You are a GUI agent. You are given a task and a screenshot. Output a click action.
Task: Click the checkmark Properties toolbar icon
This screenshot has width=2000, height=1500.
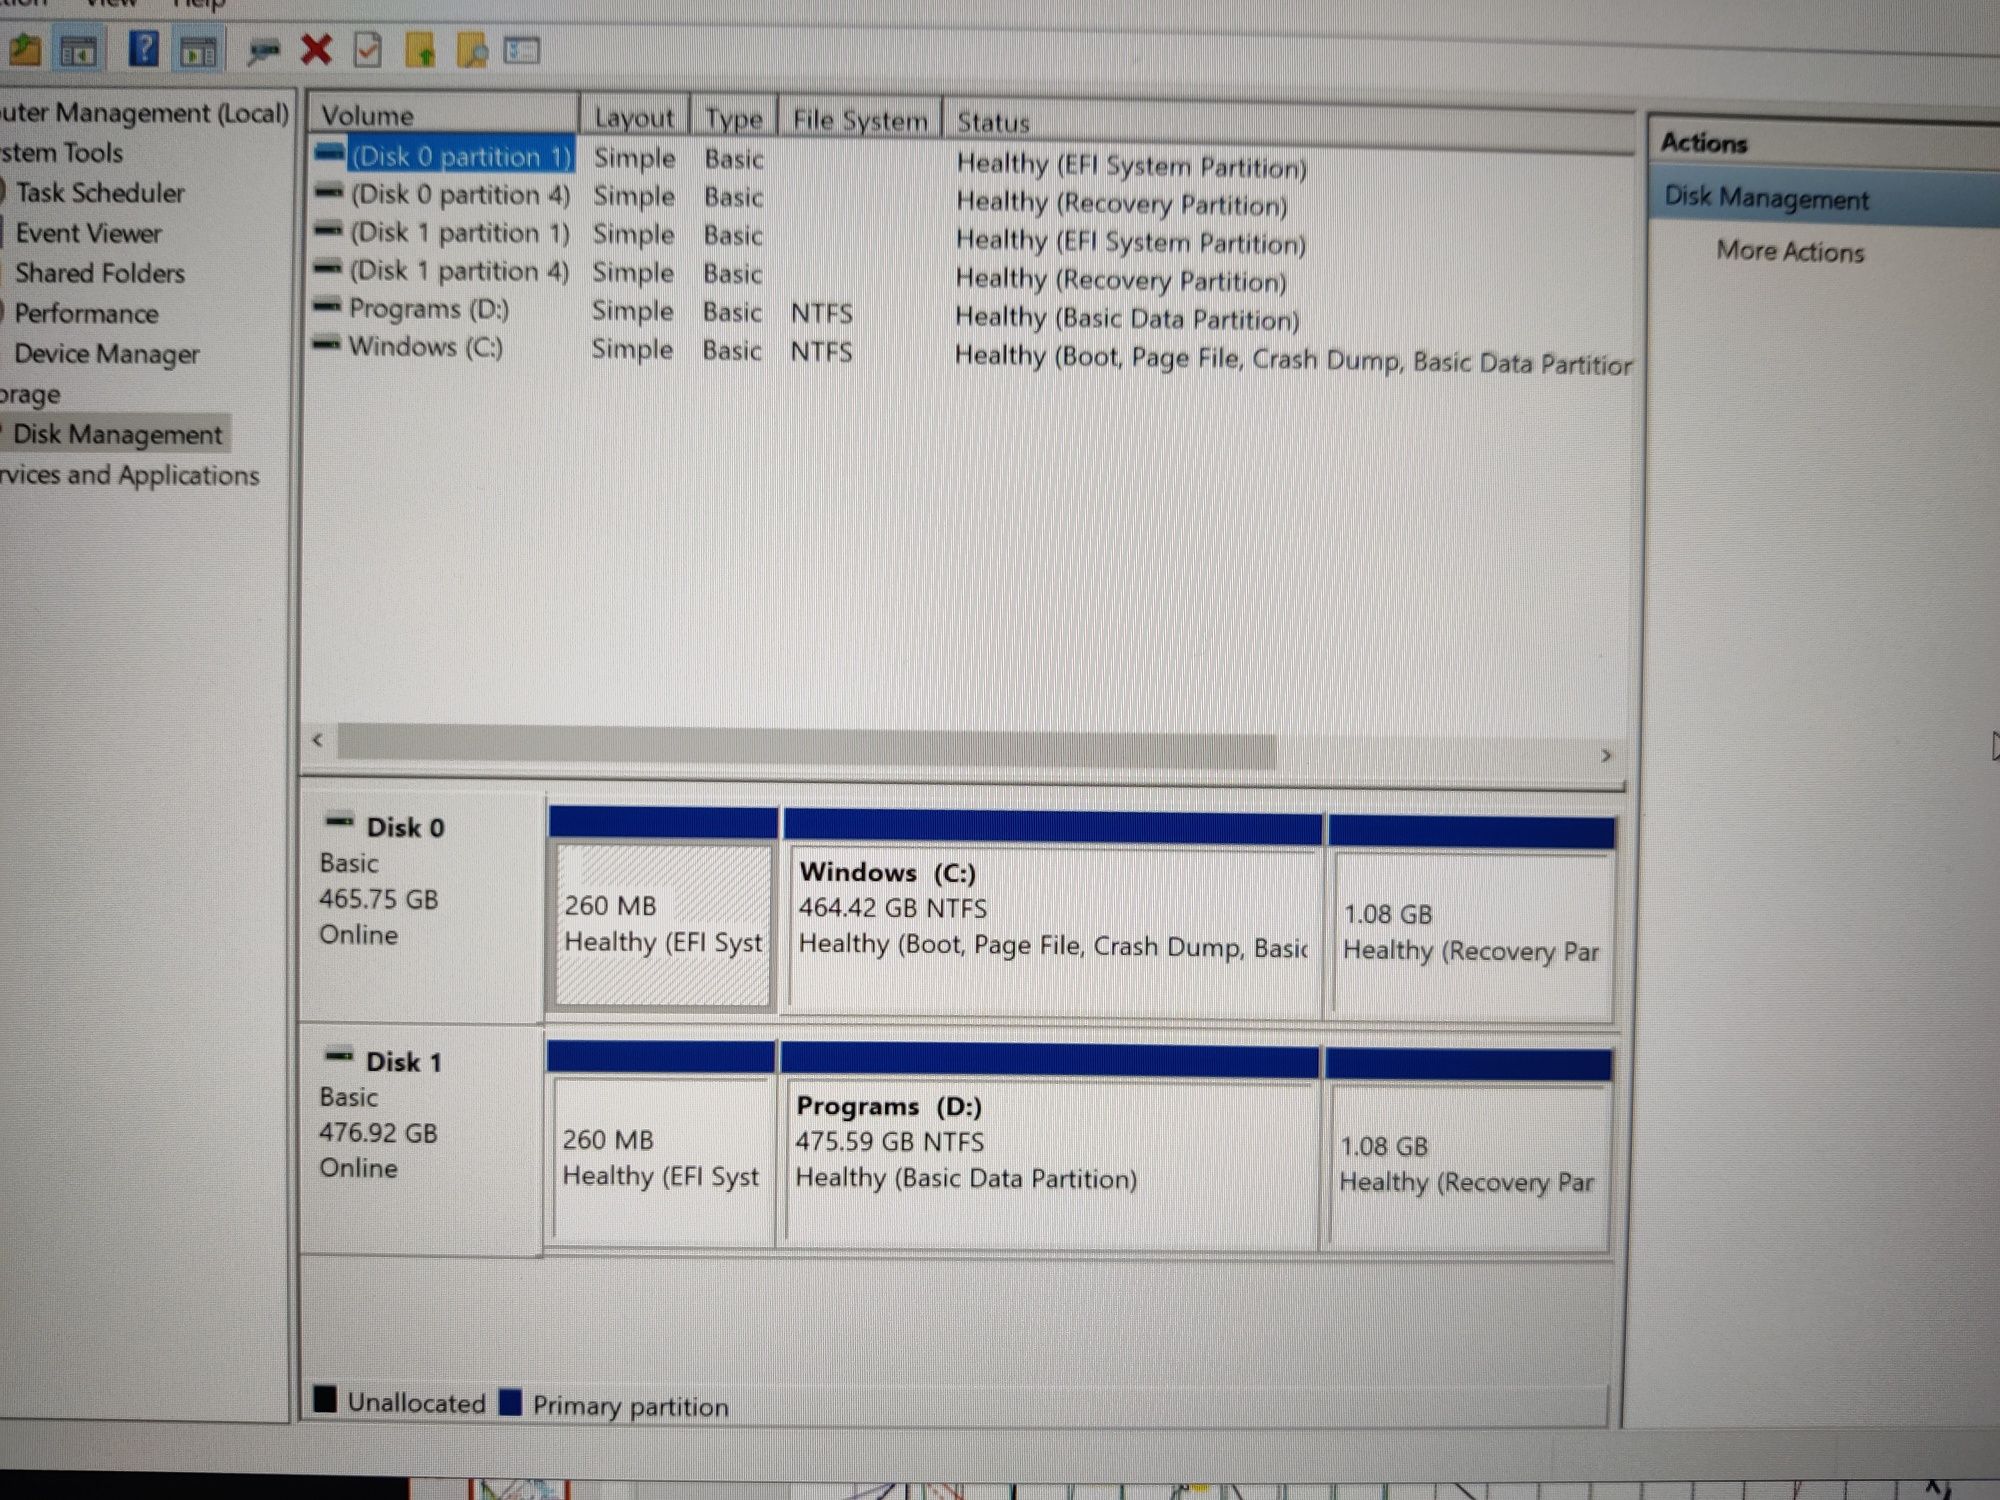368,50
